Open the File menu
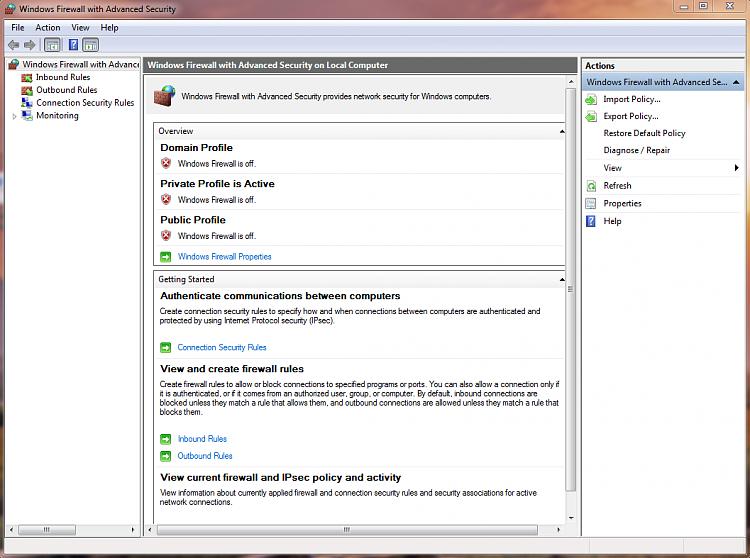Viewport: 750px width, 558px height. 18,28
